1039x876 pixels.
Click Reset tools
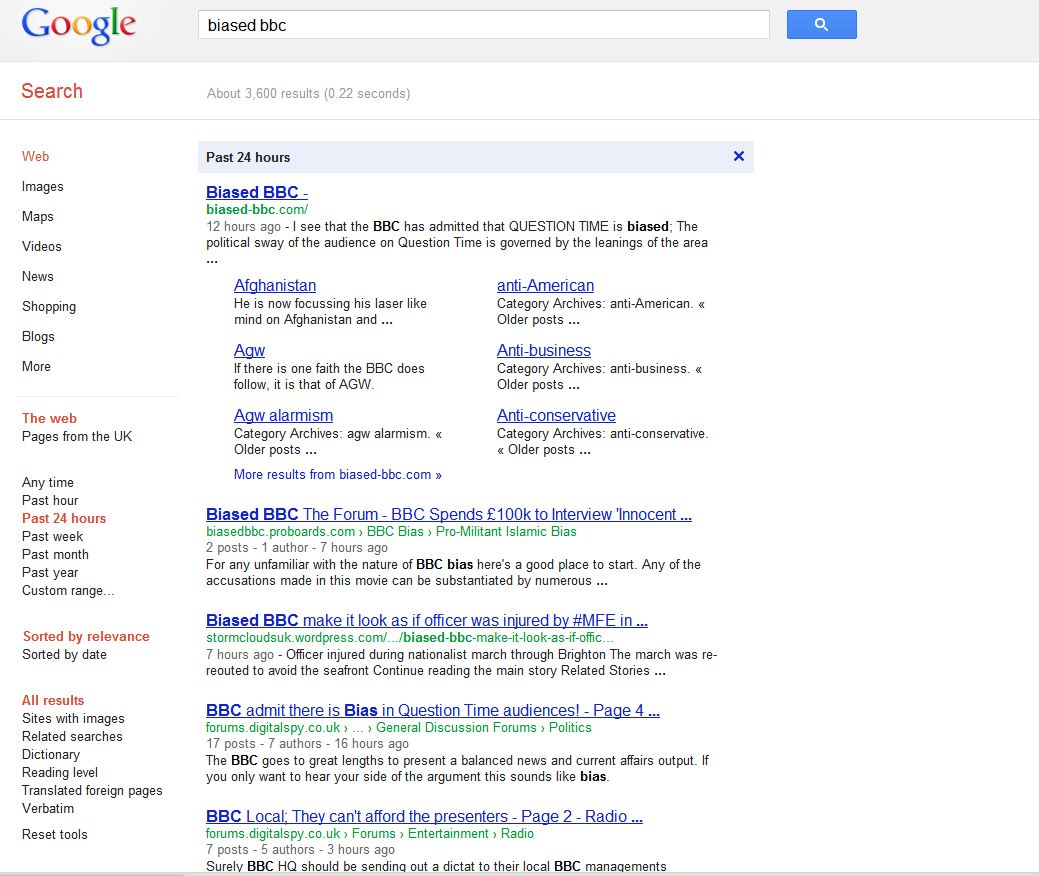click(55, 834)
